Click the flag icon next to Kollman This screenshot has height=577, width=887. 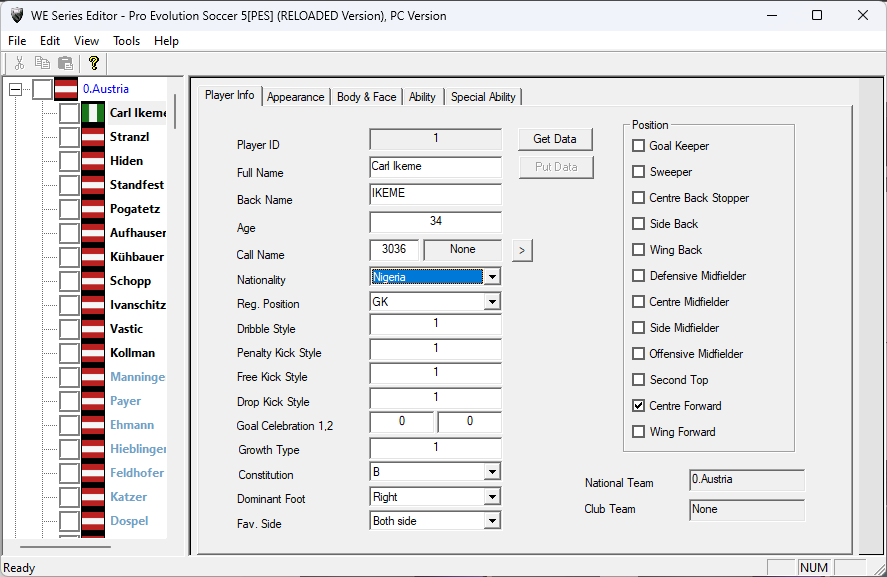93,353
